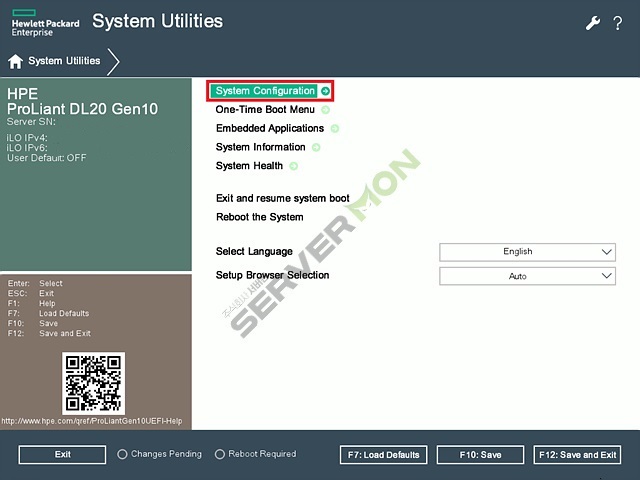Click F12: Save and Exit button
The height and width of the screenshot is (480, 640).
tap(578, 455)
